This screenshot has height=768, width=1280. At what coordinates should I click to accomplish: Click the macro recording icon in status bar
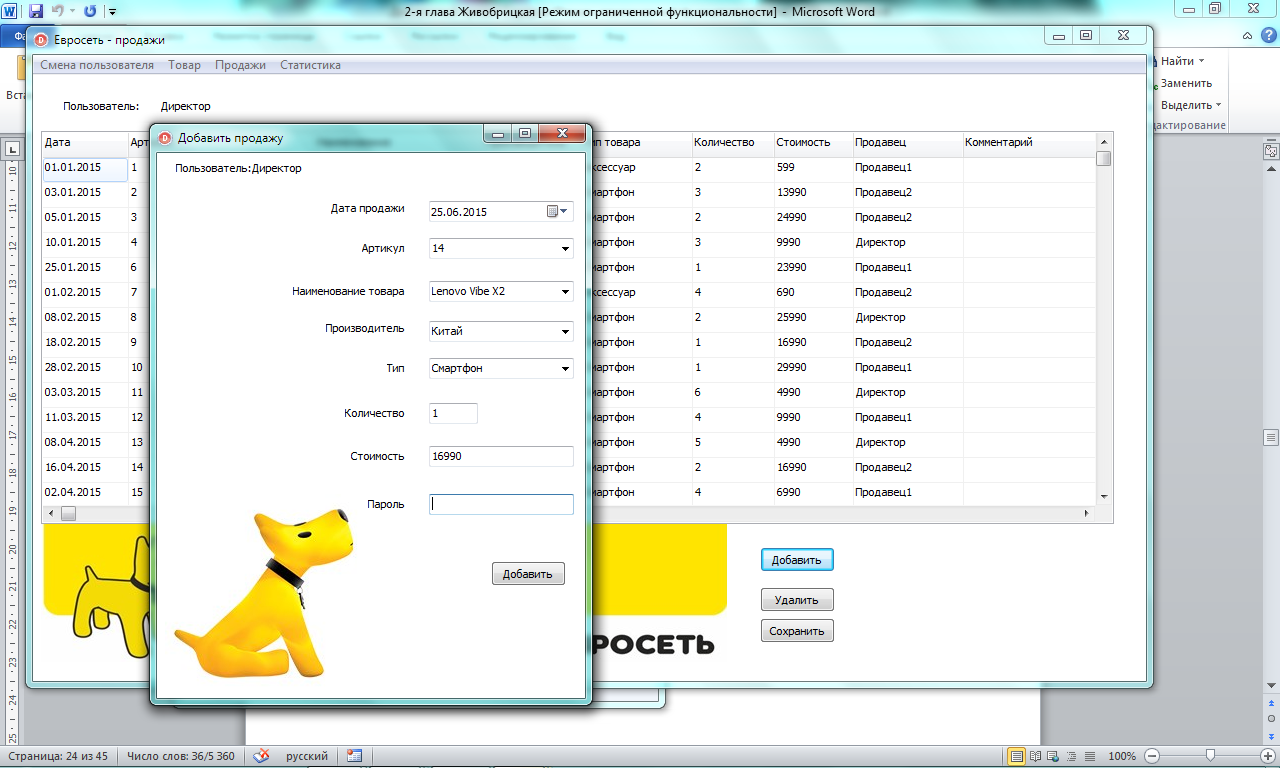click(x=354, y=756)
